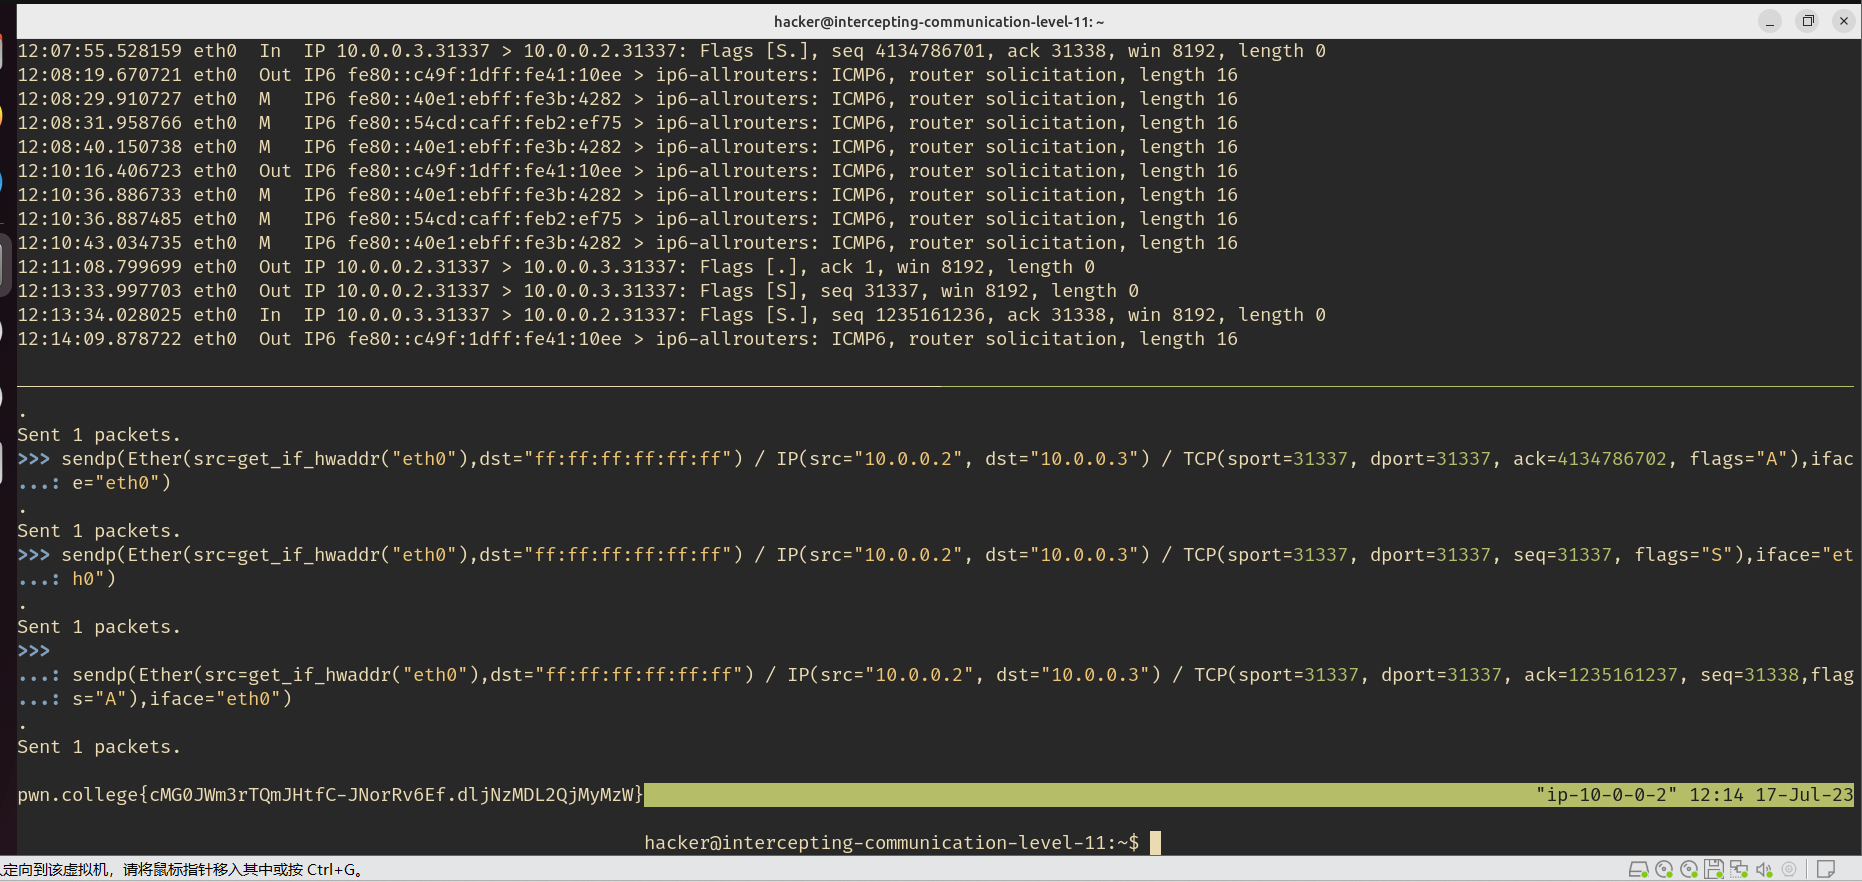Click the network adapter status icon
1862x882 pixels.
pyautogui.click(x=1739, y=869)
